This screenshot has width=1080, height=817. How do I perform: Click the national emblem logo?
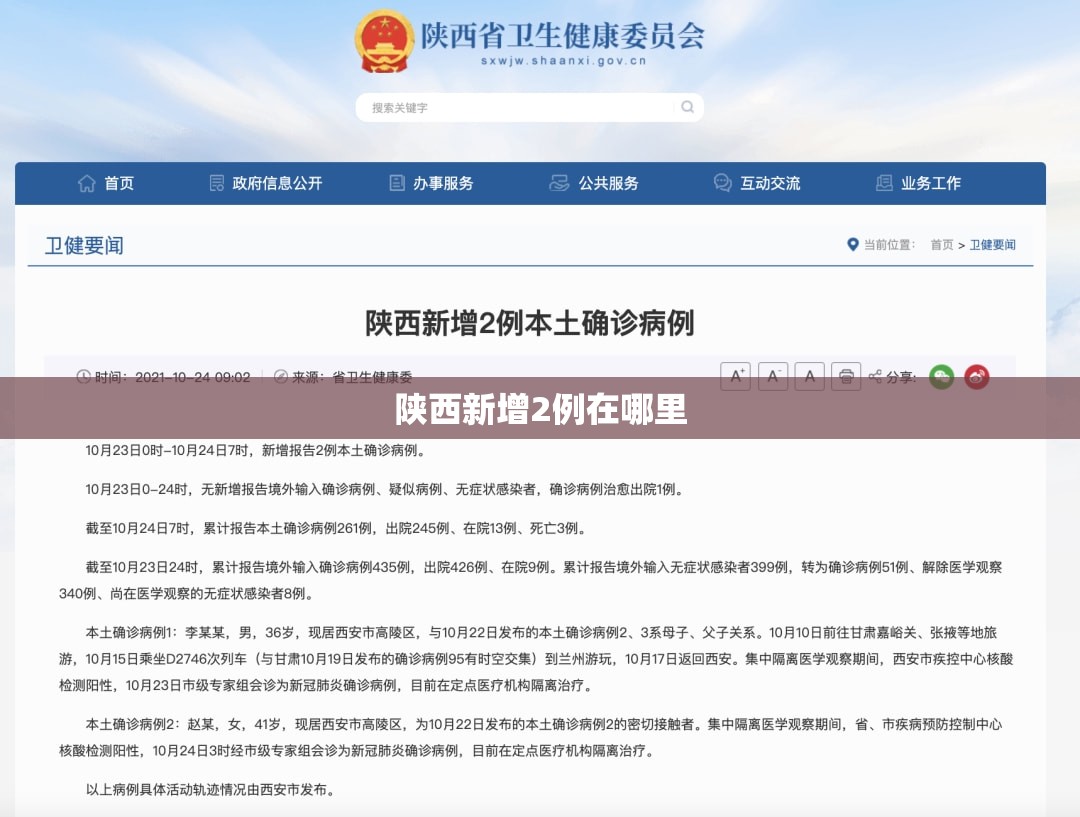tap(384, 40)
